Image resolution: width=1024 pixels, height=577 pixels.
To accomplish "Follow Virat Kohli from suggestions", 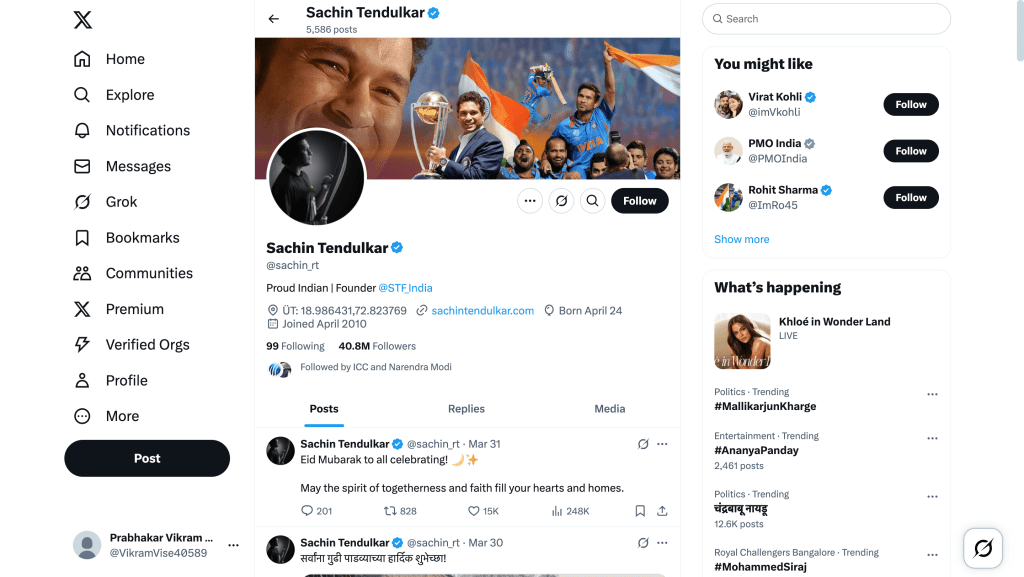I will pyautogui.click(x=911, y=104).
